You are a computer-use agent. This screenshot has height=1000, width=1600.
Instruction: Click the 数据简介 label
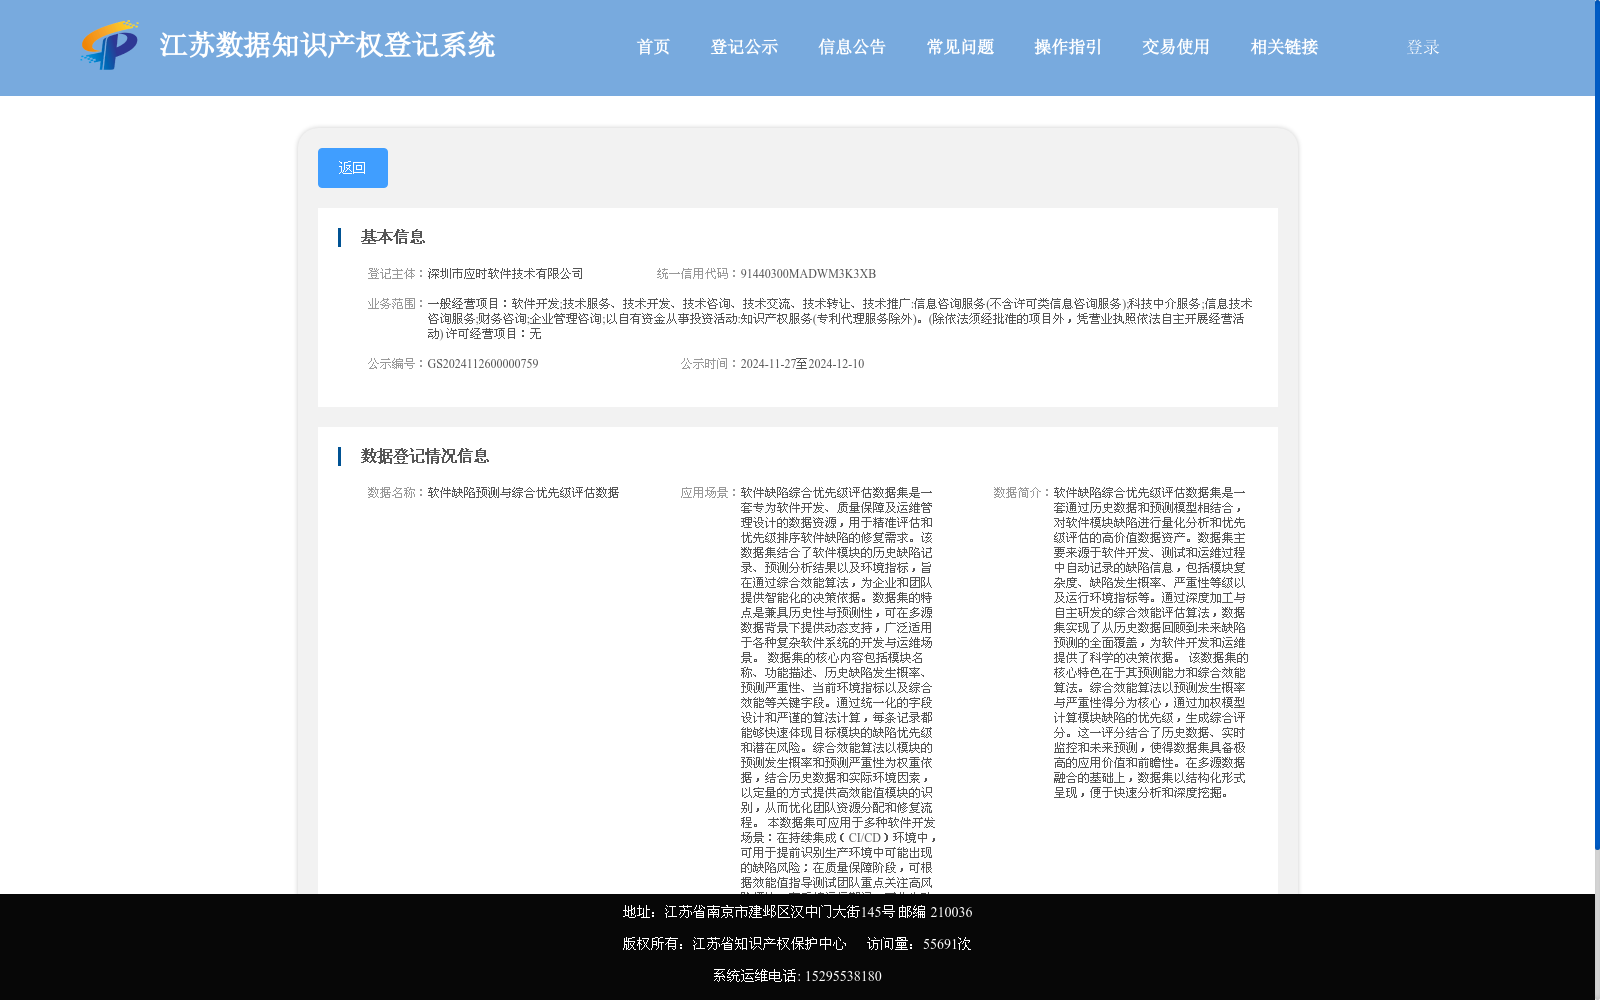click(1023, 493)
